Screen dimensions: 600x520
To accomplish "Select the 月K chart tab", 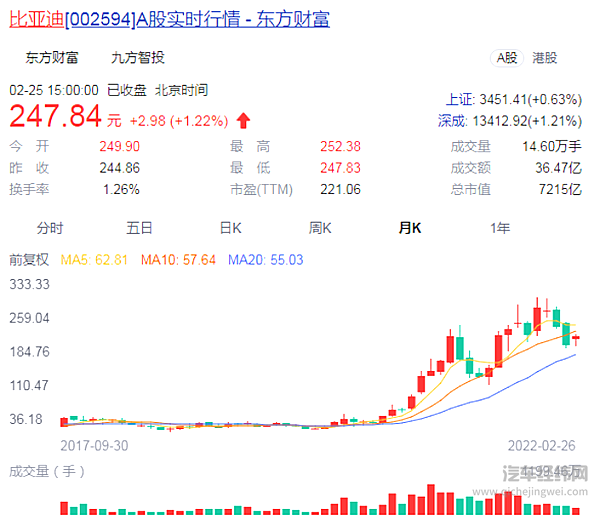I will point(410,228).
